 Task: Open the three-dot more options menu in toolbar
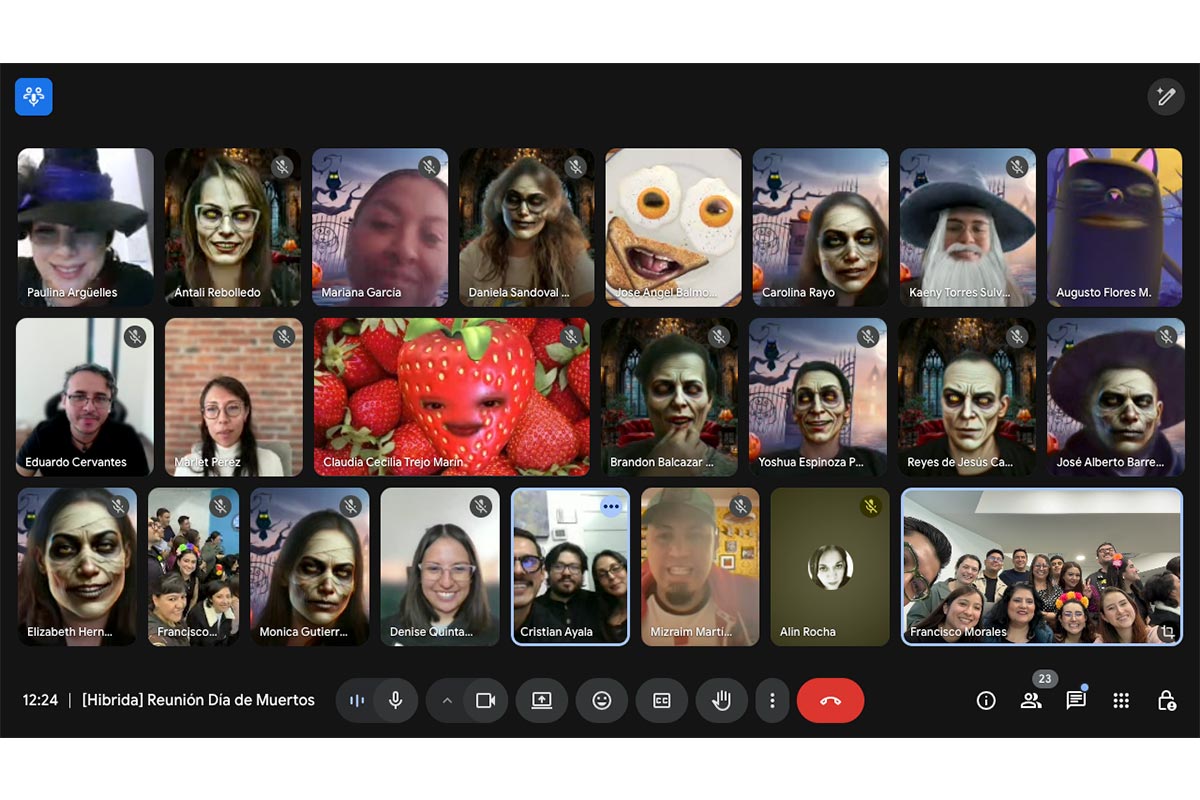[x=772, y=701]
